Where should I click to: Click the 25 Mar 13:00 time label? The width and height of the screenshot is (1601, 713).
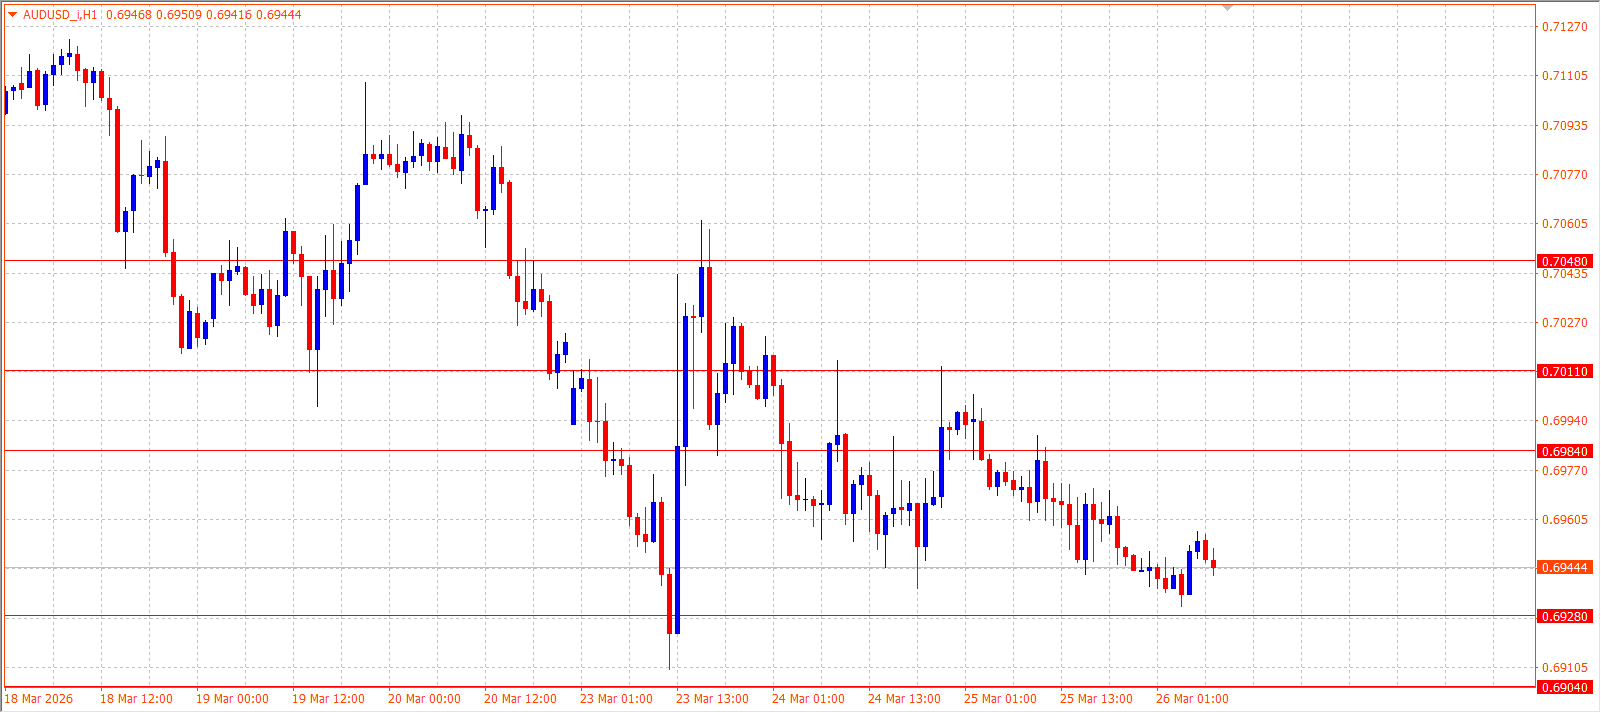point(1096,699)
